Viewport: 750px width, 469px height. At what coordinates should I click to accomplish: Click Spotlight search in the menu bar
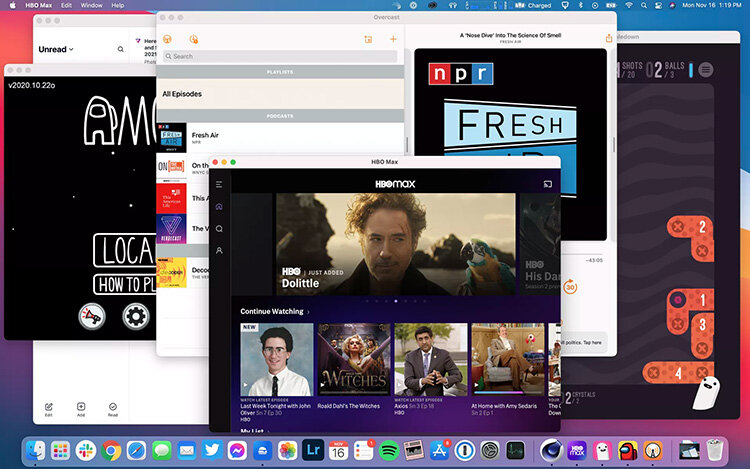point(644,5)
